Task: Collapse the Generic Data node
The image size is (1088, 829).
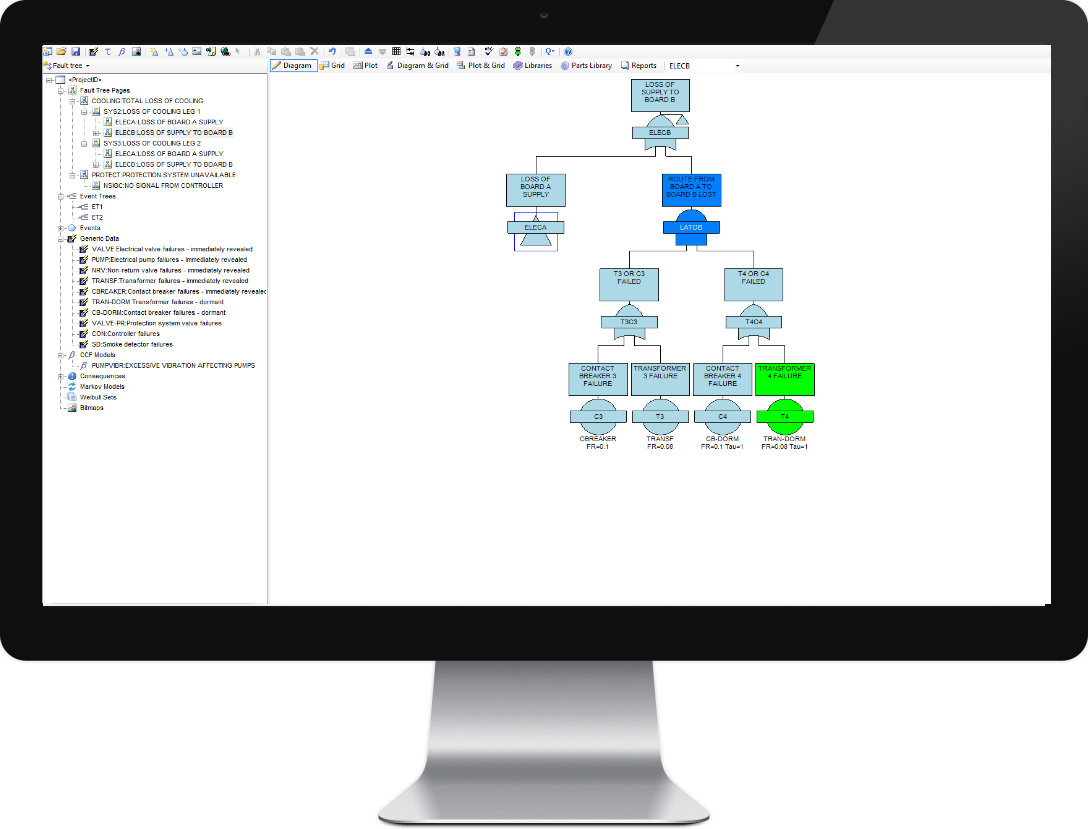Action: tap(61, 238)
